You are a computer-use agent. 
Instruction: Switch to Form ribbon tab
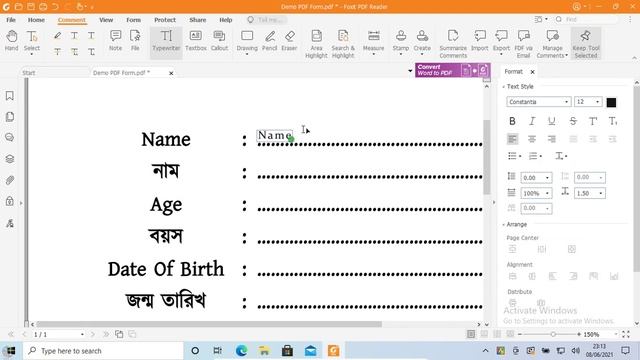pyautogui.click(x=133, y=20)
